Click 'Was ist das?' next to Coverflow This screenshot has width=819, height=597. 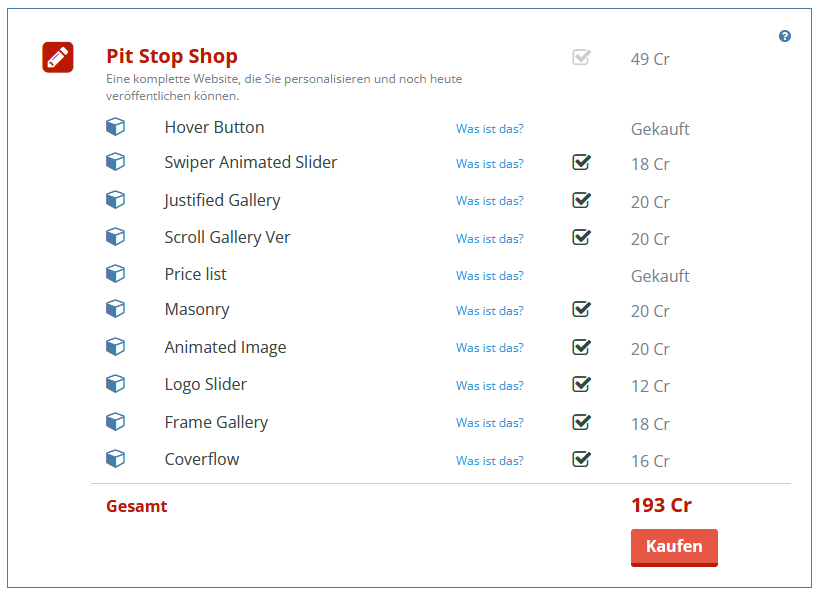(490, 461)
